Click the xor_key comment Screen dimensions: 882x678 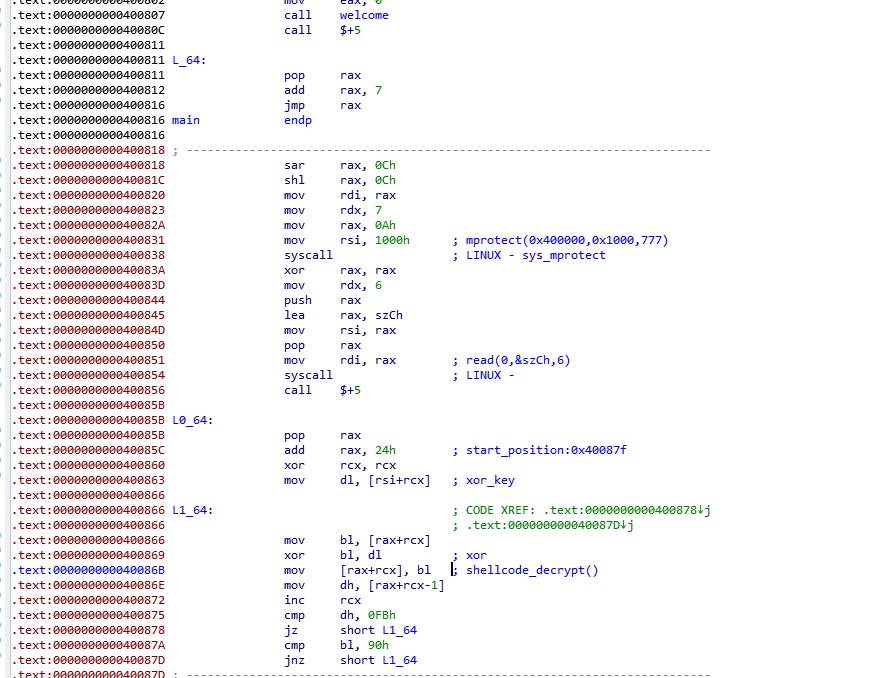pyautogui.click(x=490, y=480)
